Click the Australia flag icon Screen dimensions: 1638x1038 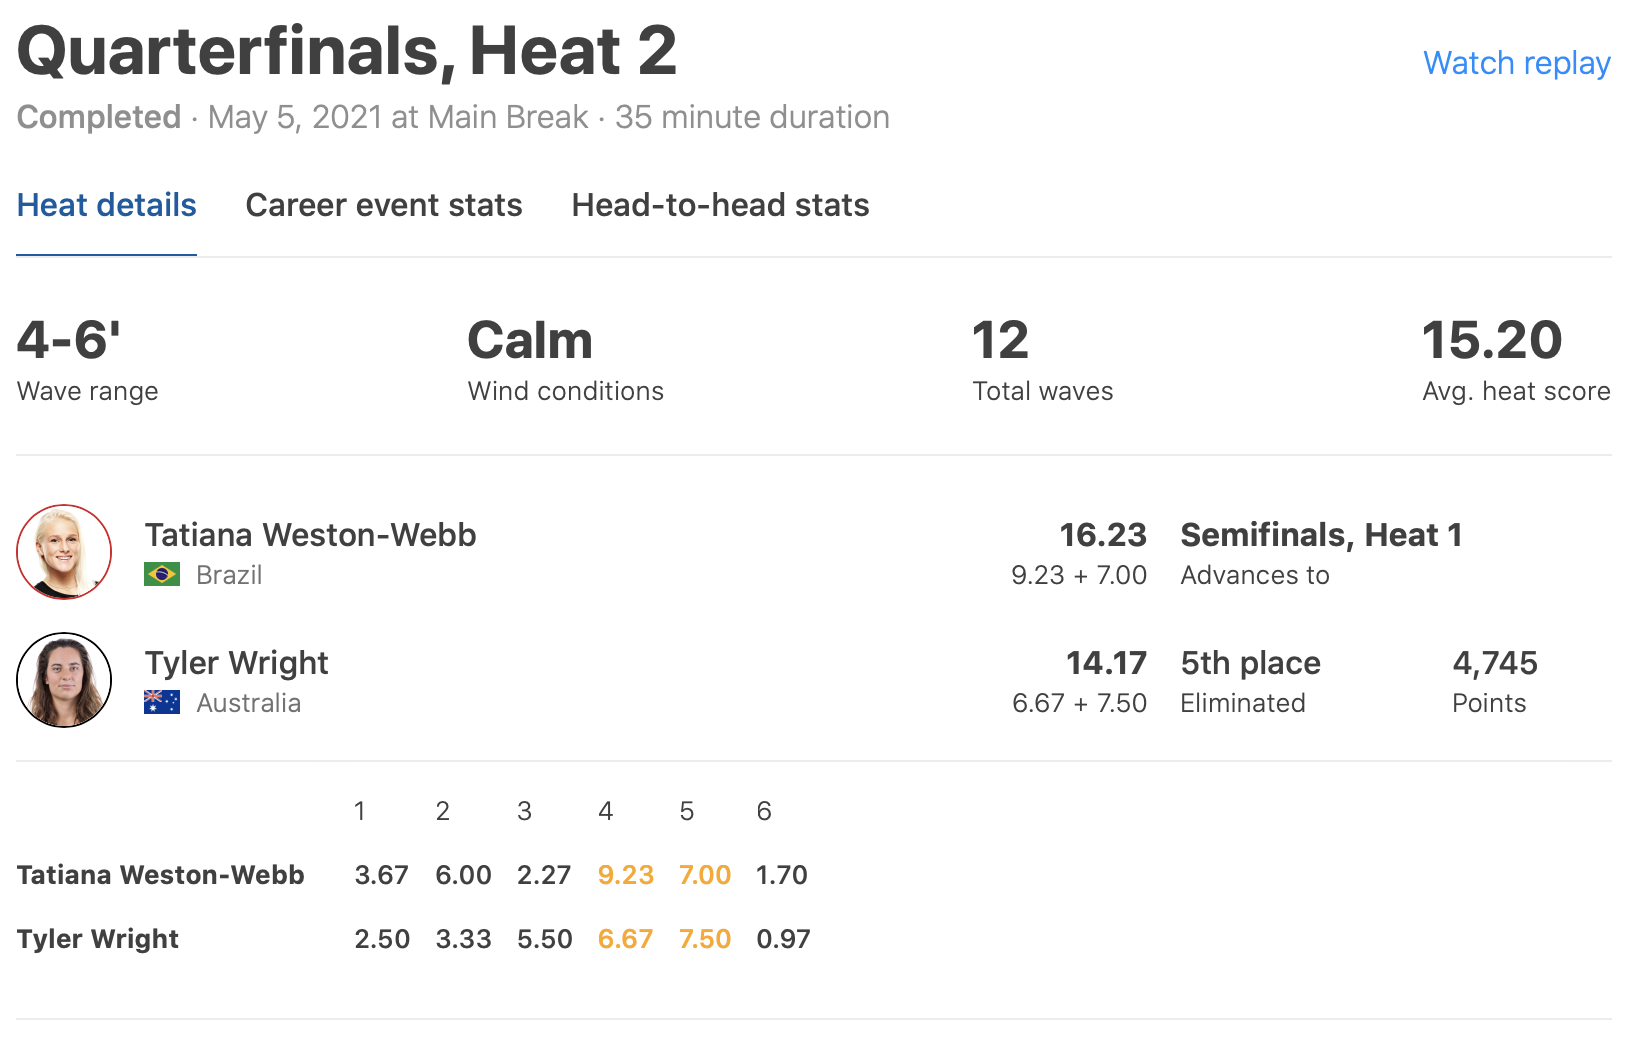click(162, 703)
